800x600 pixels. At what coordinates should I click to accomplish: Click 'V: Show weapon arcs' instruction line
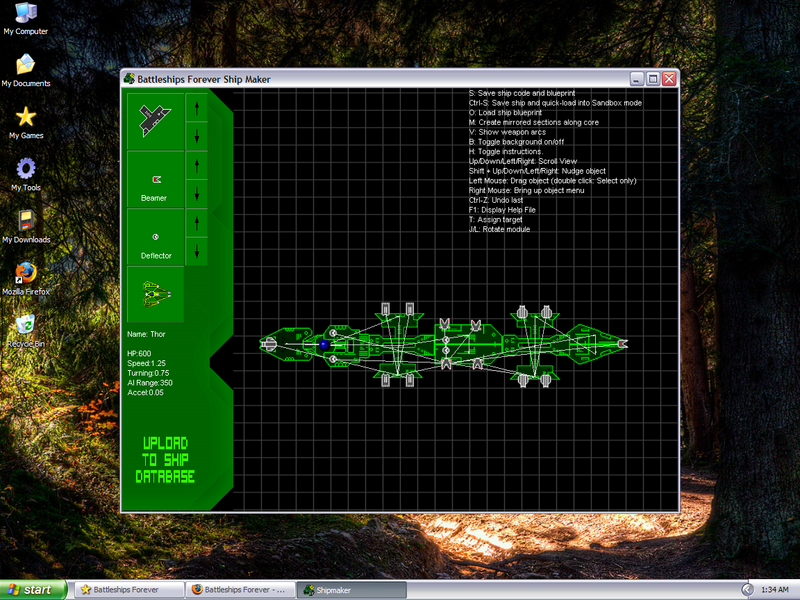point(507,132)
